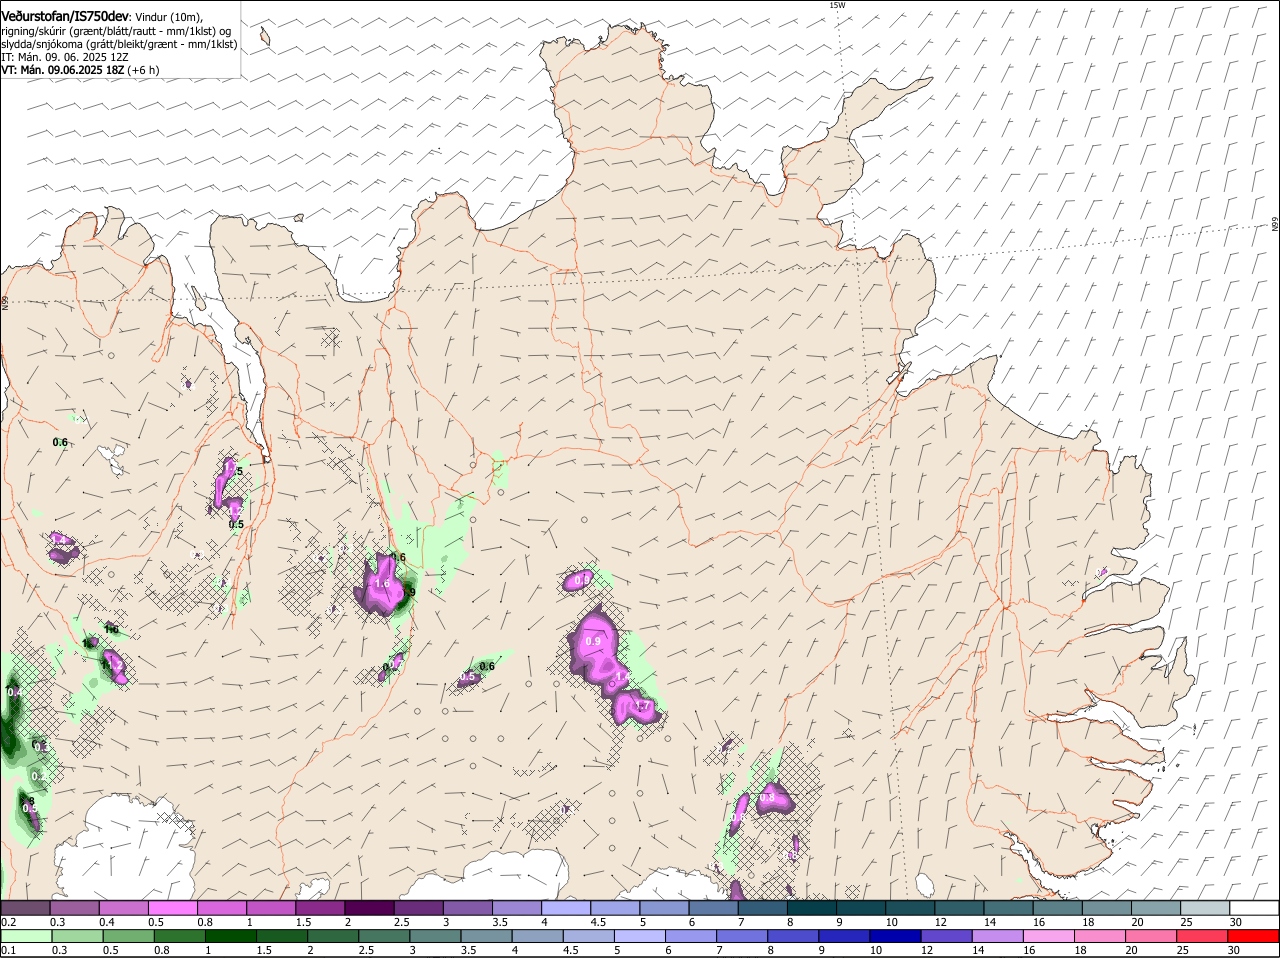
Task: Pick upper legend swatch between 0.2 and 0.3
Action: (x=26, y=907)
